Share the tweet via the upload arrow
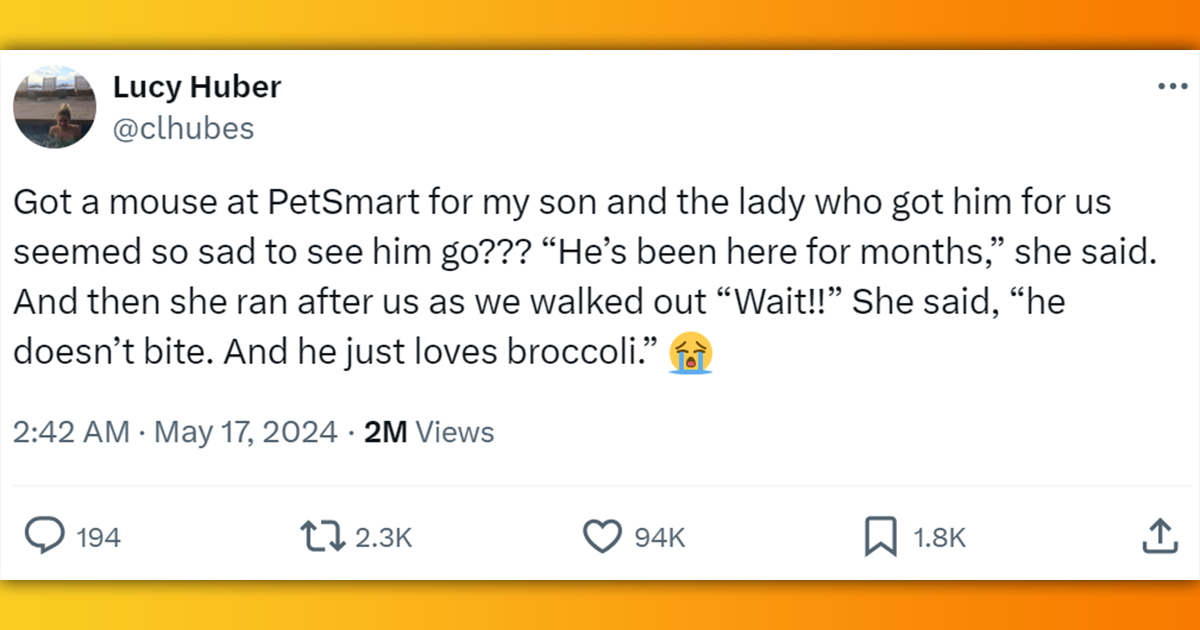The image size is (1200, 630). 1160,536
